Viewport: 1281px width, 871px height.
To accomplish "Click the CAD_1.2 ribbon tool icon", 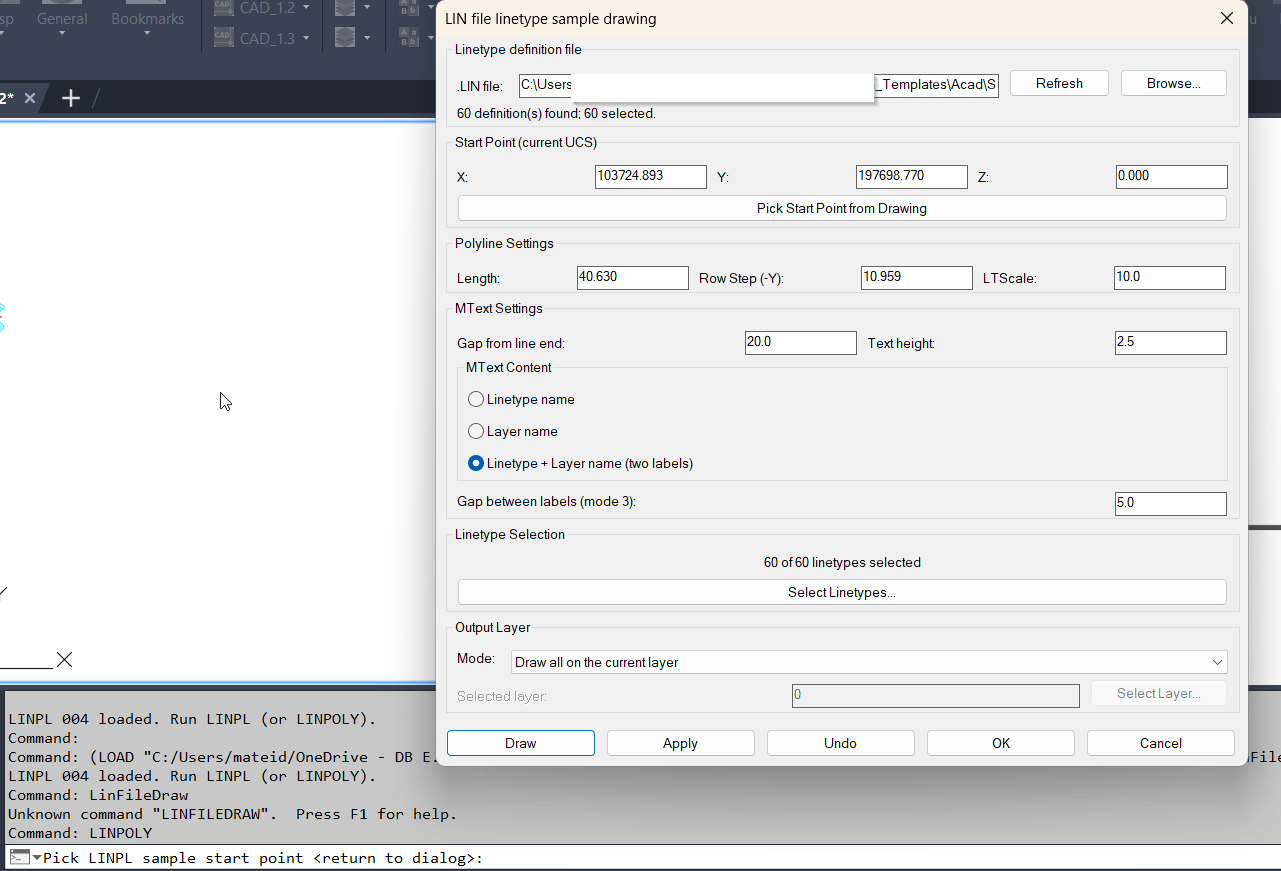I will [x=224, y=8].
